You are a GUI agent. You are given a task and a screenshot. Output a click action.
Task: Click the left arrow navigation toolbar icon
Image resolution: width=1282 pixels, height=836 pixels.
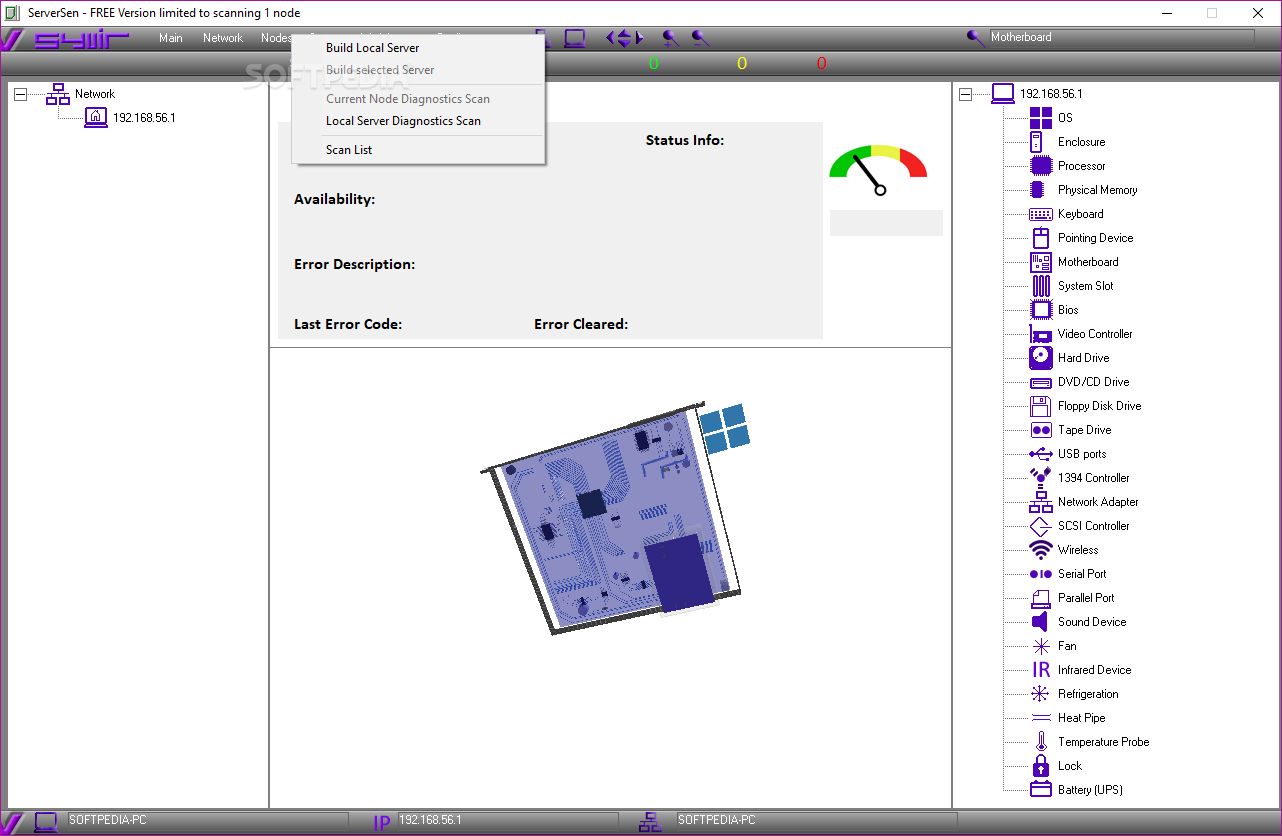tap(611, 38)
